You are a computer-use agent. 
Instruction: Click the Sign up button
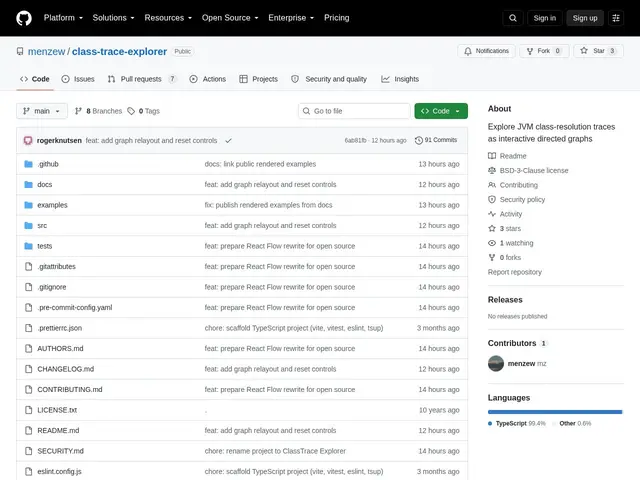coord(584,18)
